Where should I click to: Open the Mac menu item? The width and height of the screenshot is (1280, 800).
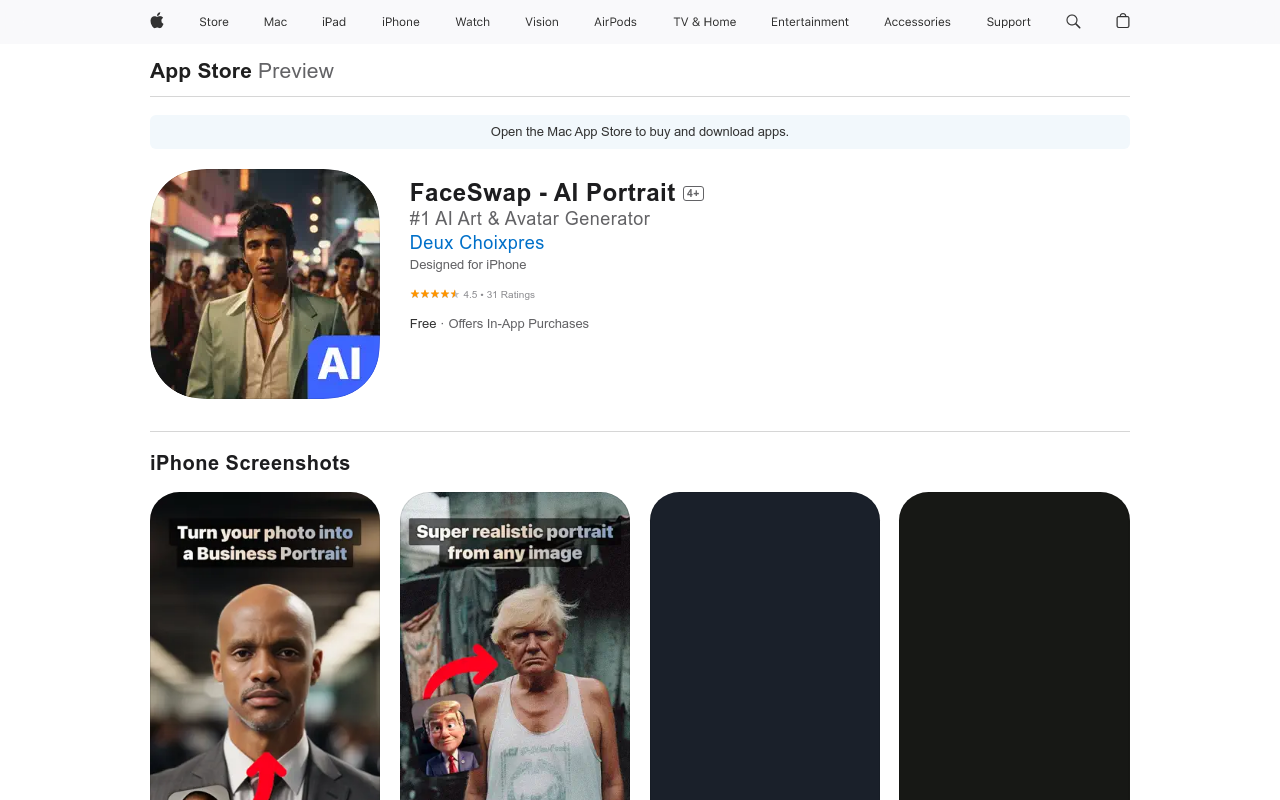coord(275,22)
